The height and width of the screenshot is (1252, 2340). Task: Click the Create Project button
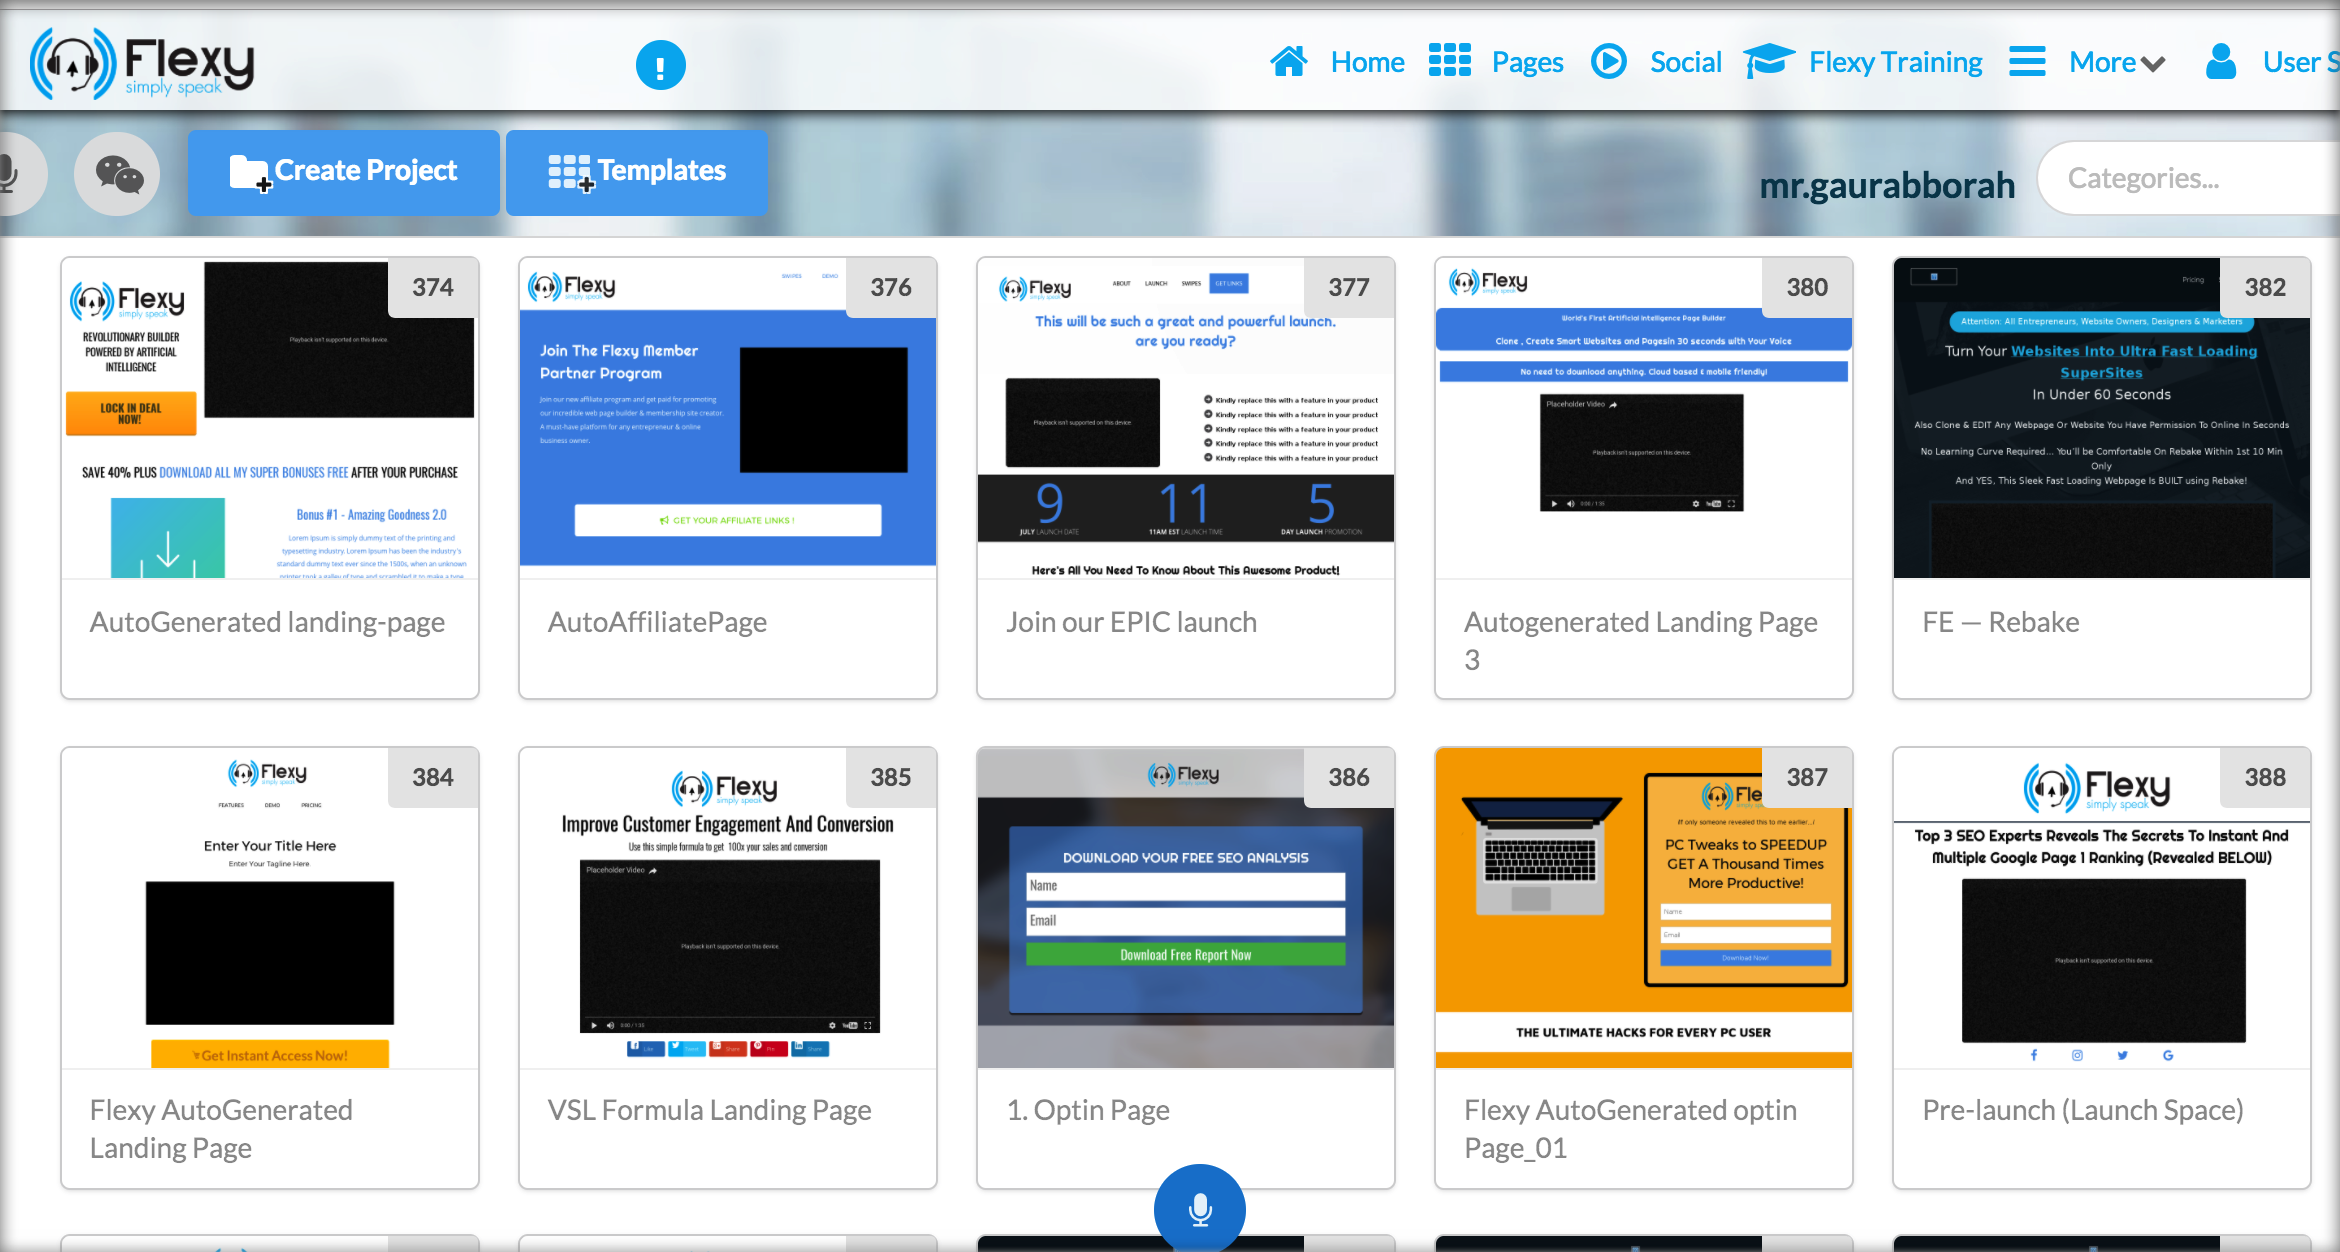pyautogui.click(x=344, y=172)
